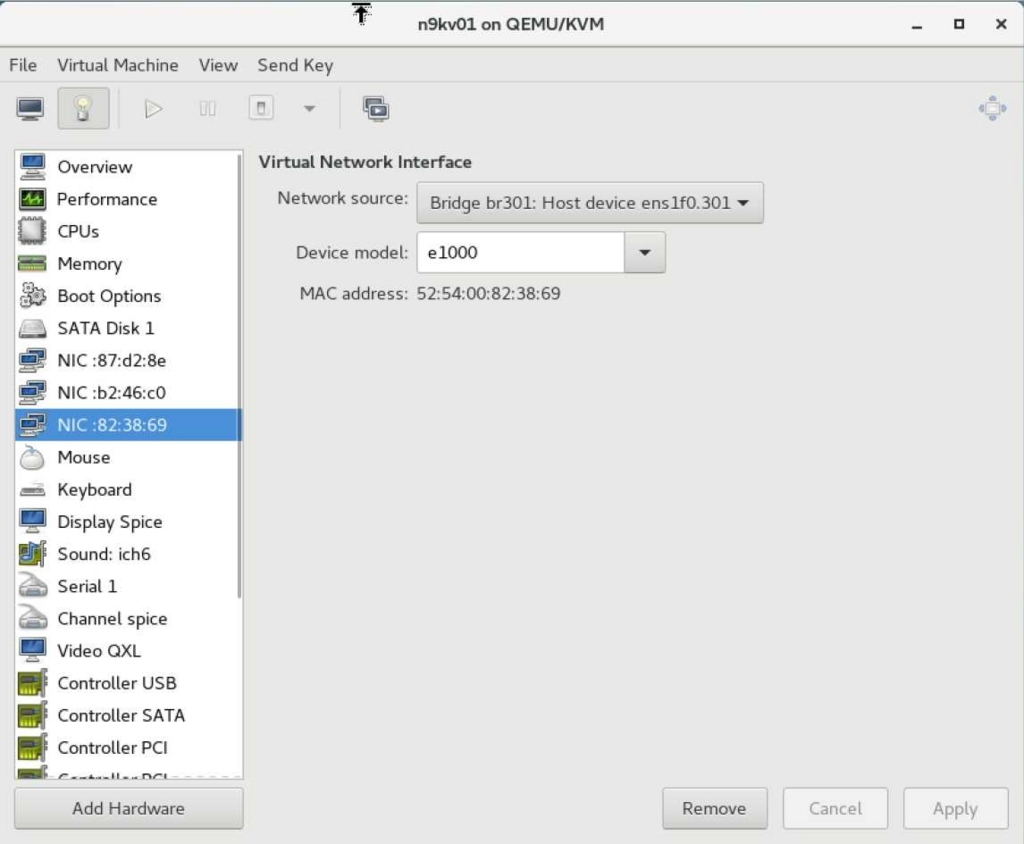Click the Apply button

tap(955, 808)
